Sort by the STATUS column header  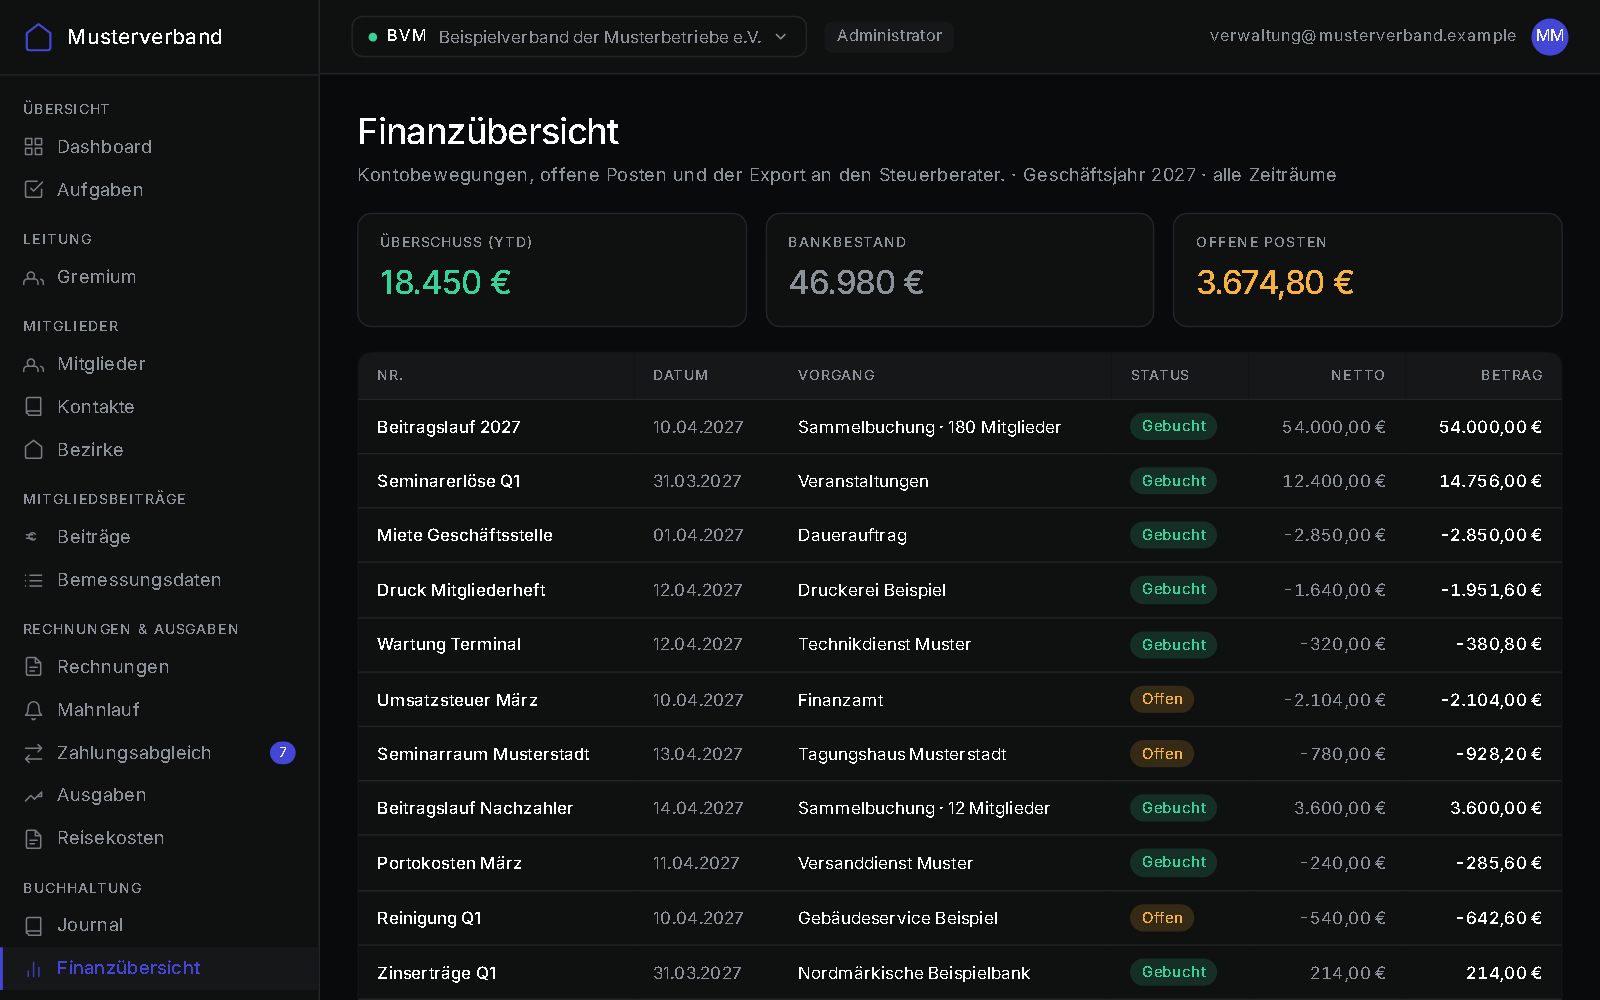[x=1160, y=376]
